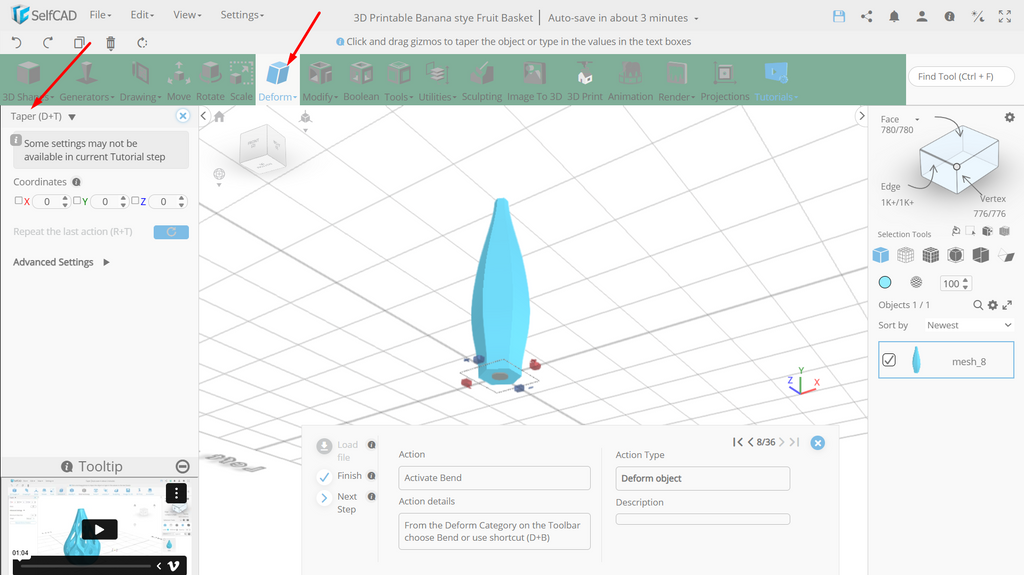
Task: Click the undo arrow icon
Action: 16,42
